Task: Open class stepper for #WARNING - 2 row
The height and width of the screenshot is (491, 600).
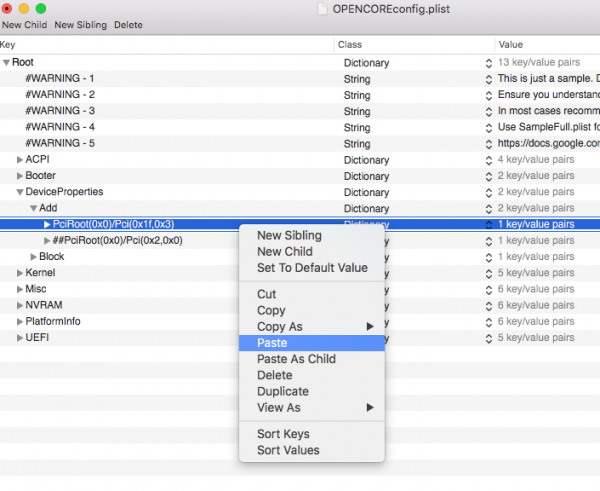Action: click(489, 95)
